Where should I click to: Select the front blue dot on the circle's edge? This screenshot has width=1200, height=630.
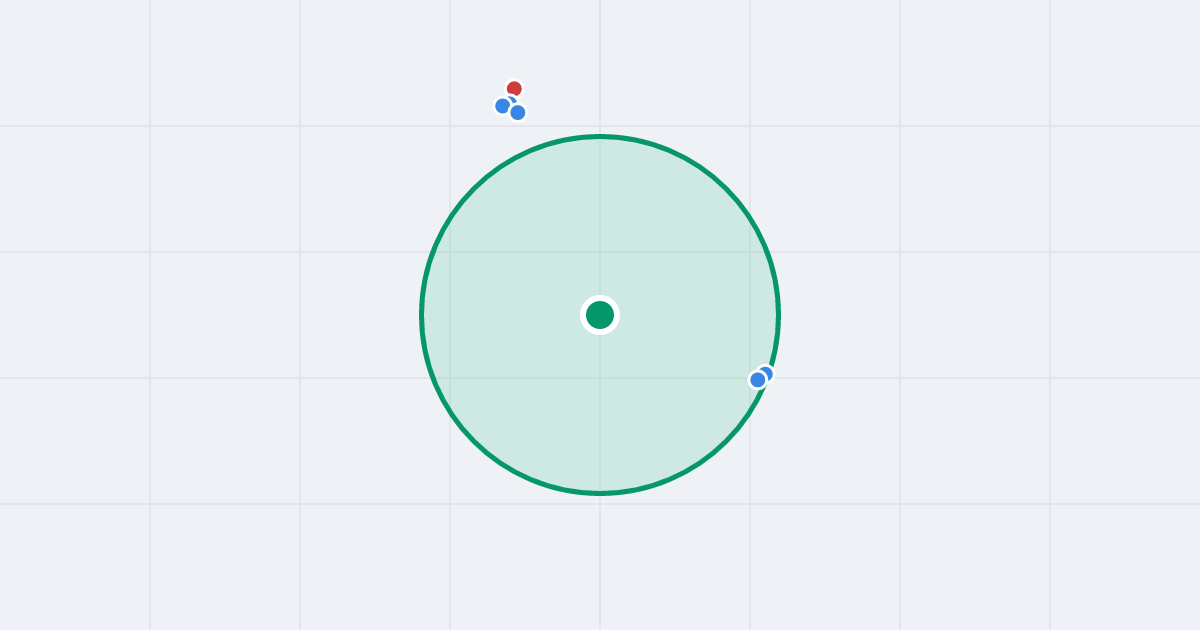tap(758, 380)
